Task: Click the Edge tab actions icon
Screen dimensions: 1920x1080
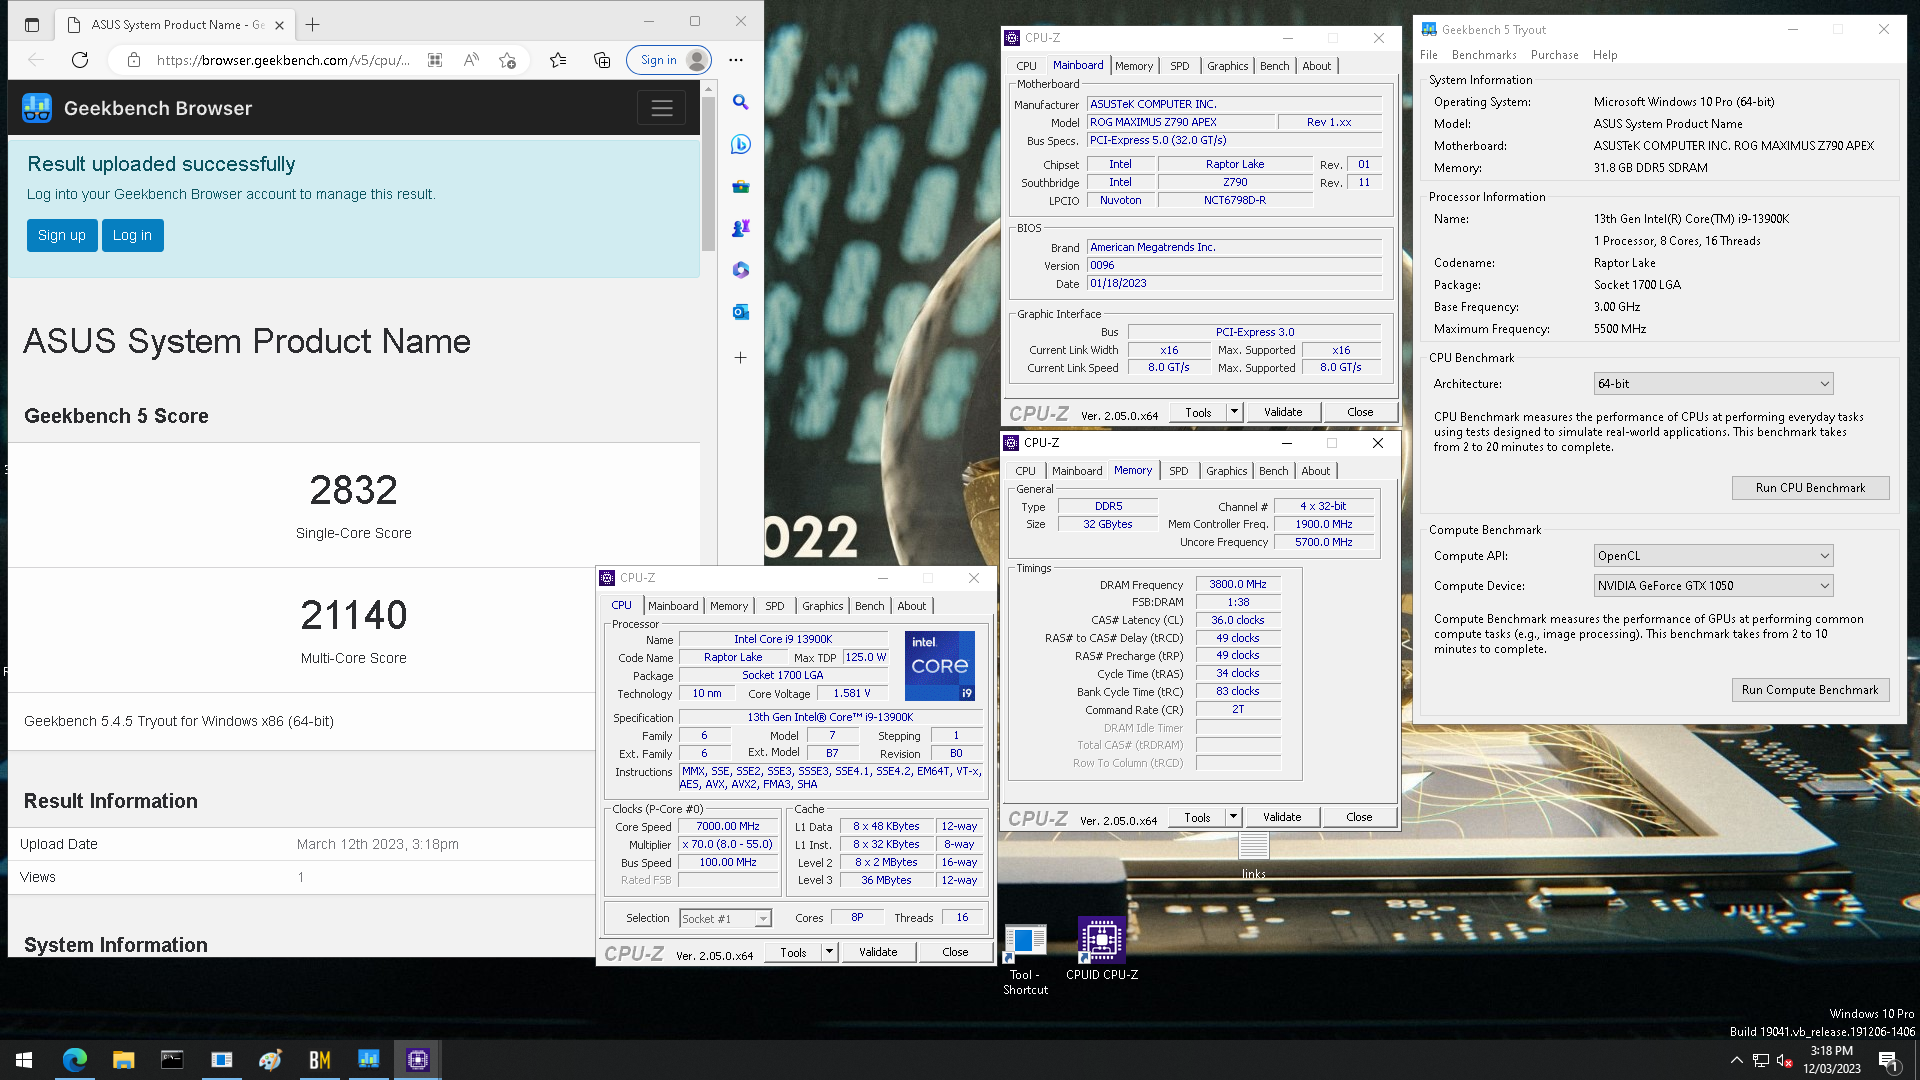Action: 32,24
